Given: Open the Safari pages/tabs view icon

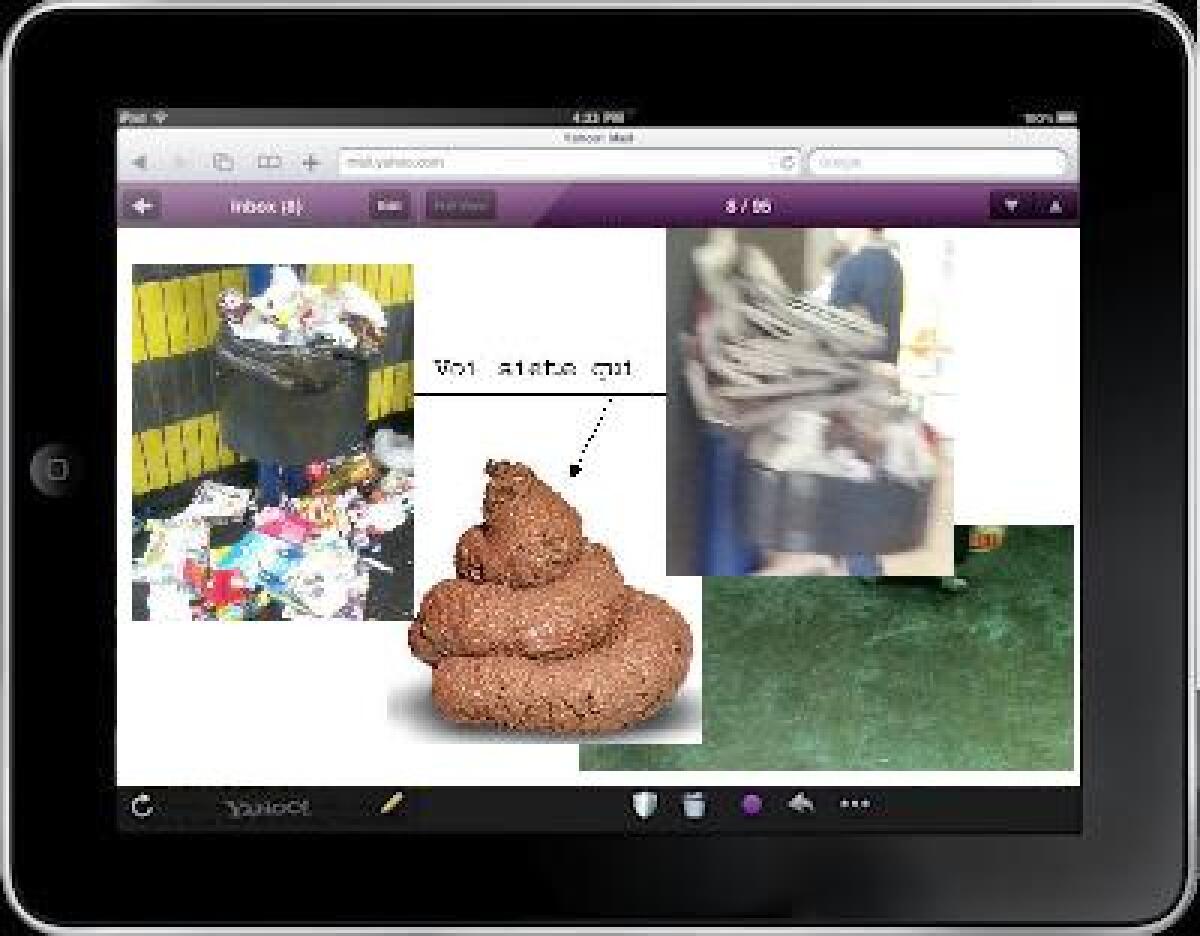Looking at the screenshot, I should (223, 163).
